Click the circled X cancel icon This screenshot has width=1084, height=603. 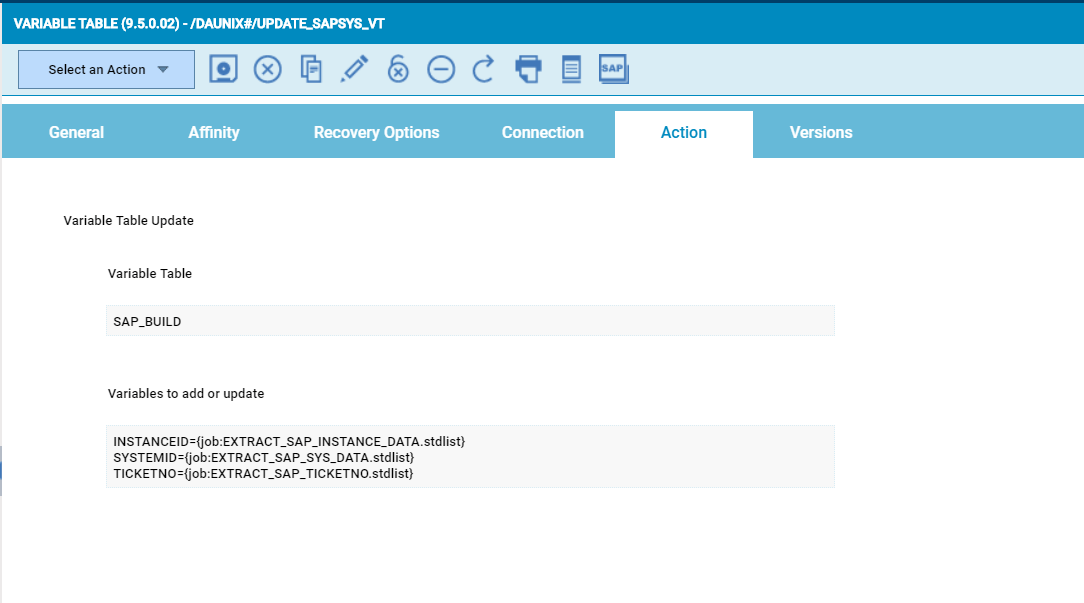click(x=267, y=69)
